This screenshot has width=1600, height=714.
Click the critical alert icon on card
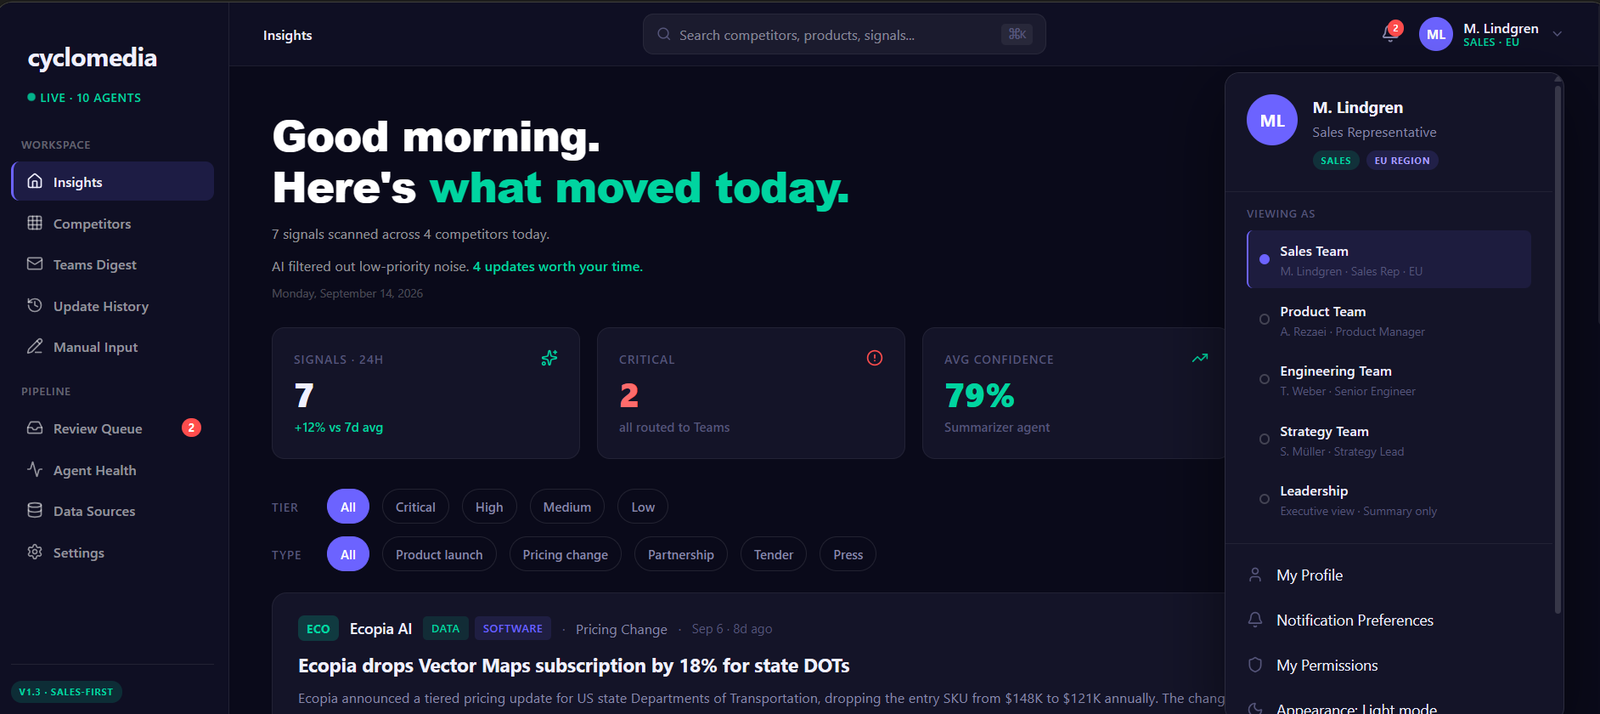pos(875,358)
